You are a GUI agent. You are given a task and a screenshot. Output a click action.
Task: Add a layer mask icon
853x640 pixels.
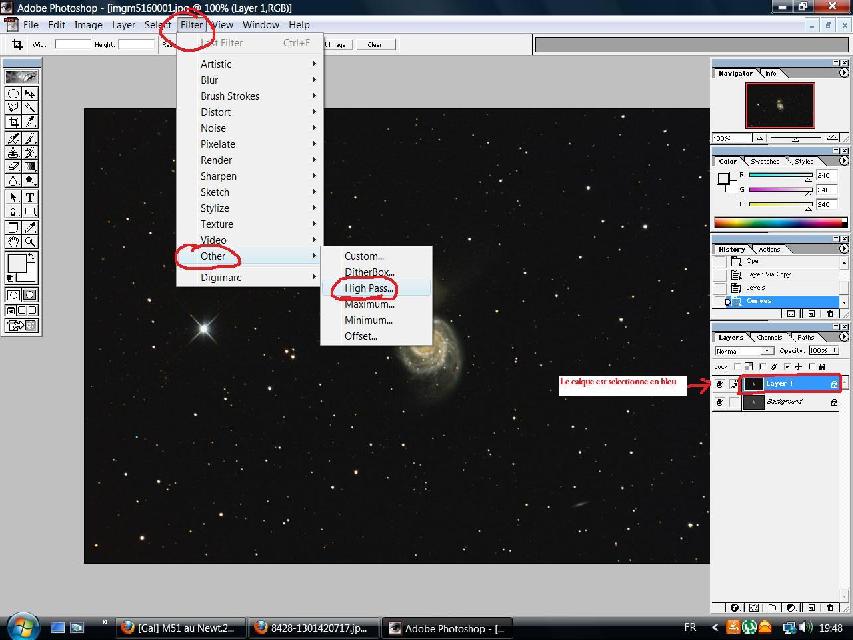coord(753,607)
